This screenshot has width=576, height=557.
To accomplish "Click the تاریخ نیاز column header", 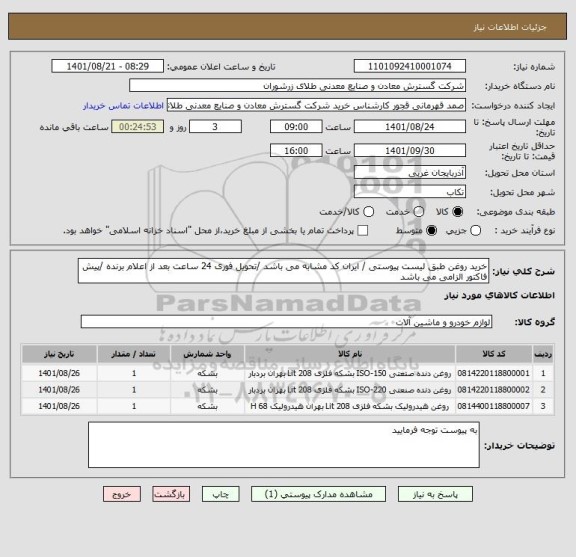I will pyautogui.click(x=59, y=354).
